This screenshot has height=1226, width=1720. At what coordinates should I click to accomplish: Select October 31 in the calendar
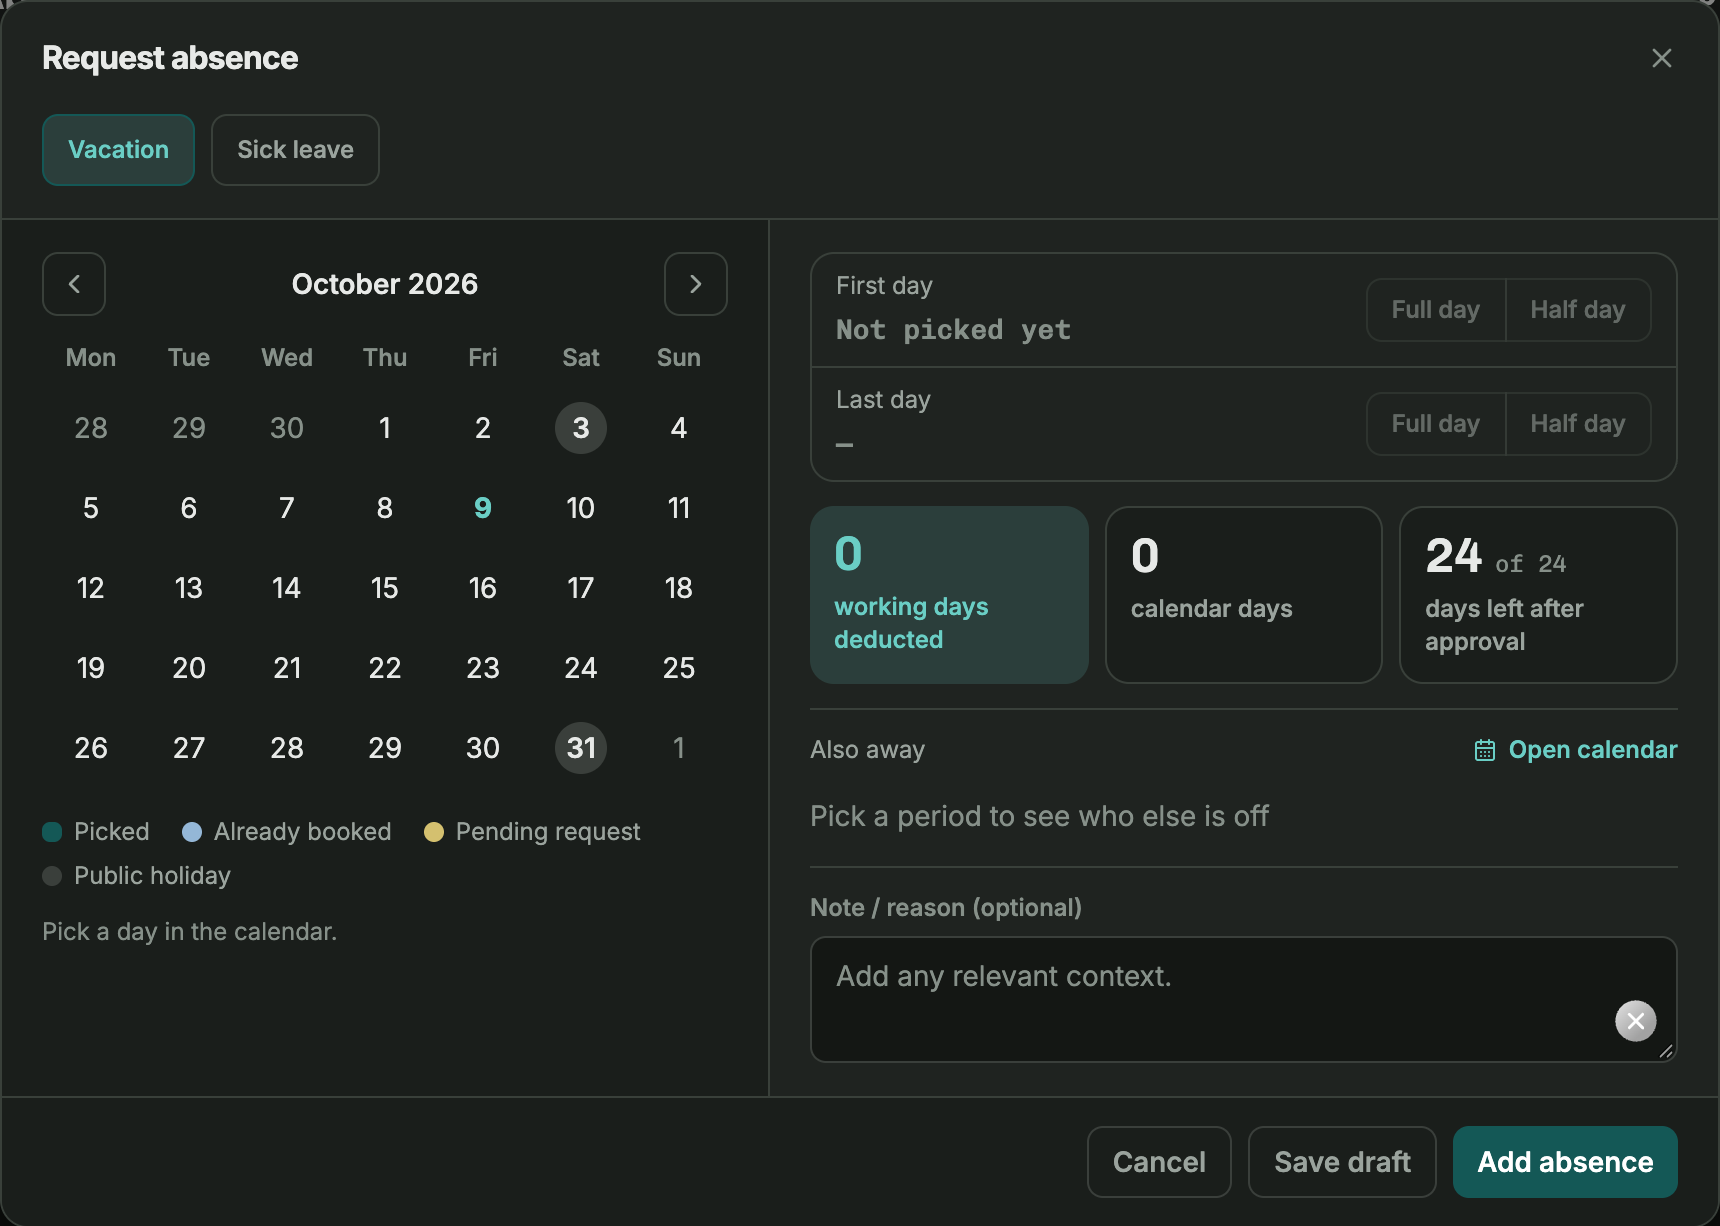[581, 748]
